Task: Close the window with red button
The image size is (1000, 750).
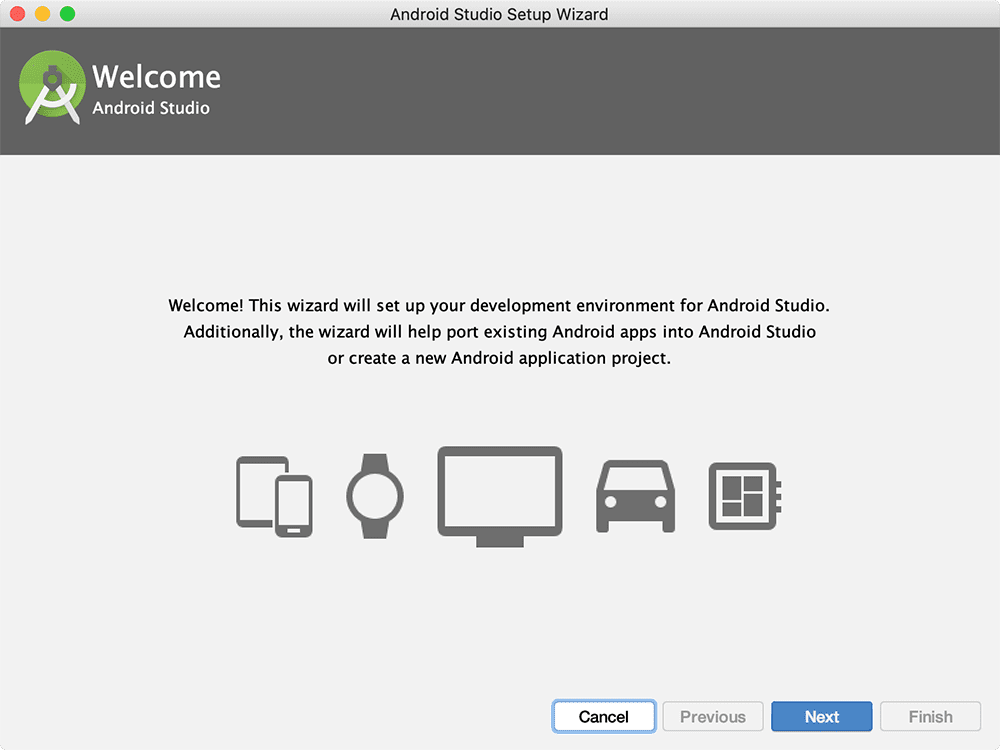Action: click(x=18, y=13)
